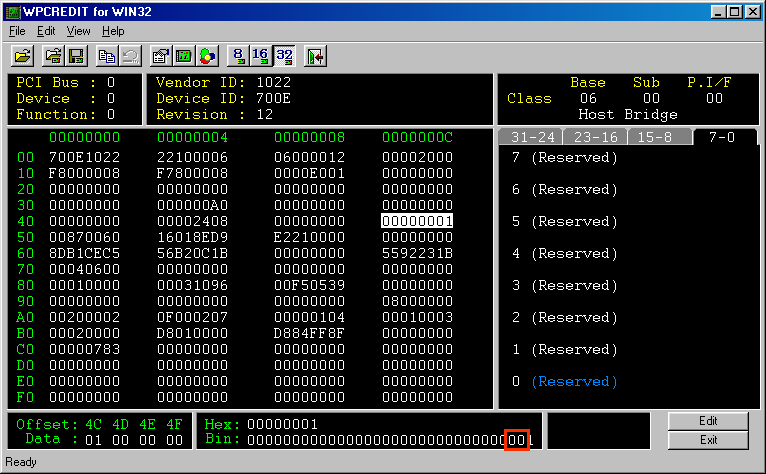
Task: Select register value 00010003
Action: click(417, 317)
